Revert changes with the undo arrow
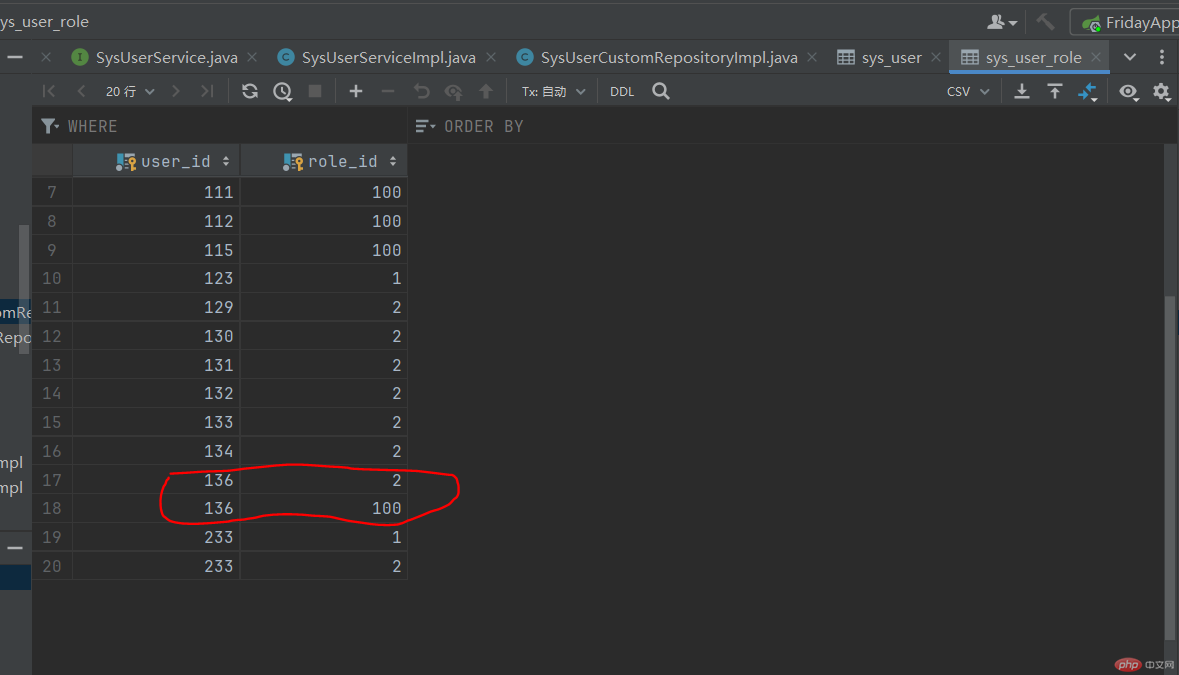Screen dimensions: 1179x675 coord(421,91)
